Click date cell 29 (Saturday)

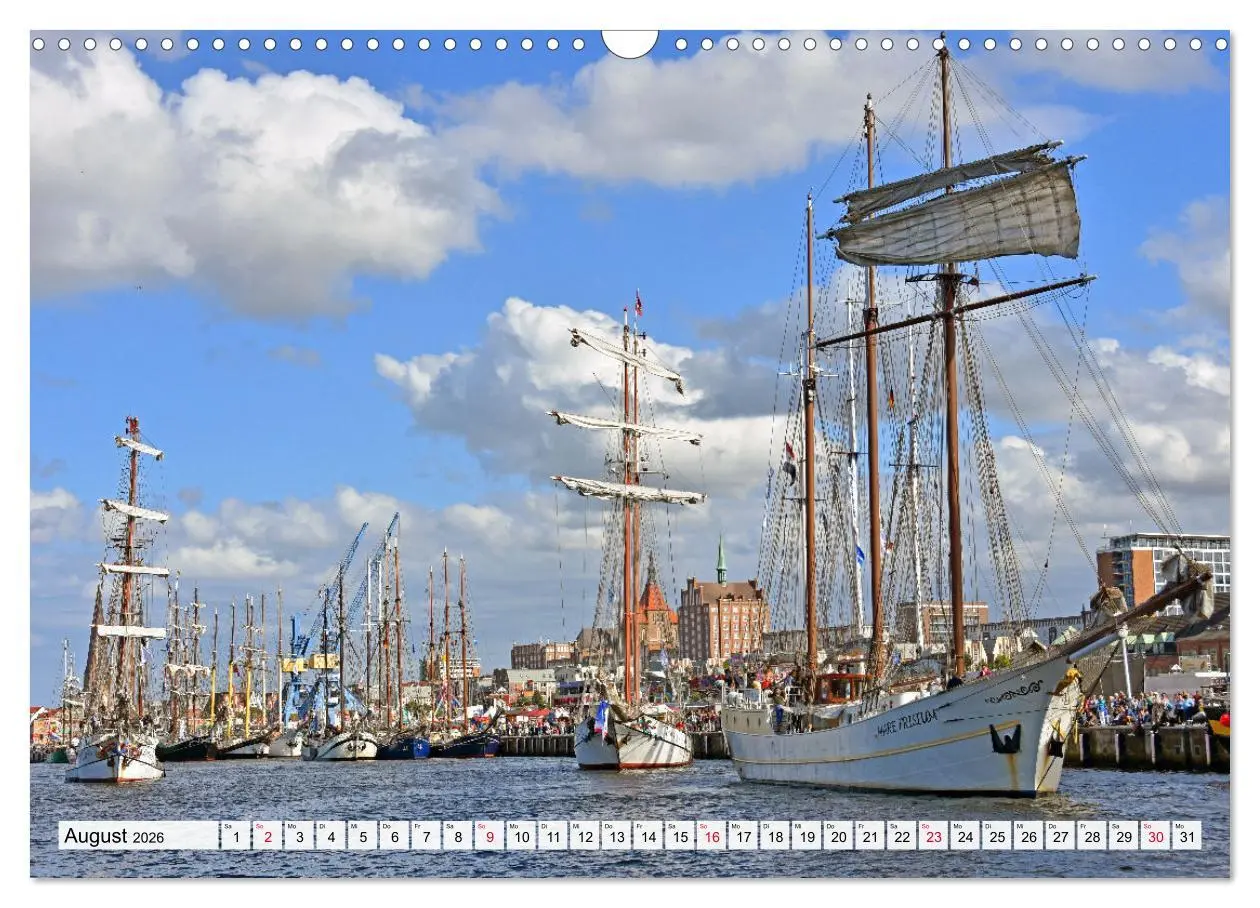1124,836
